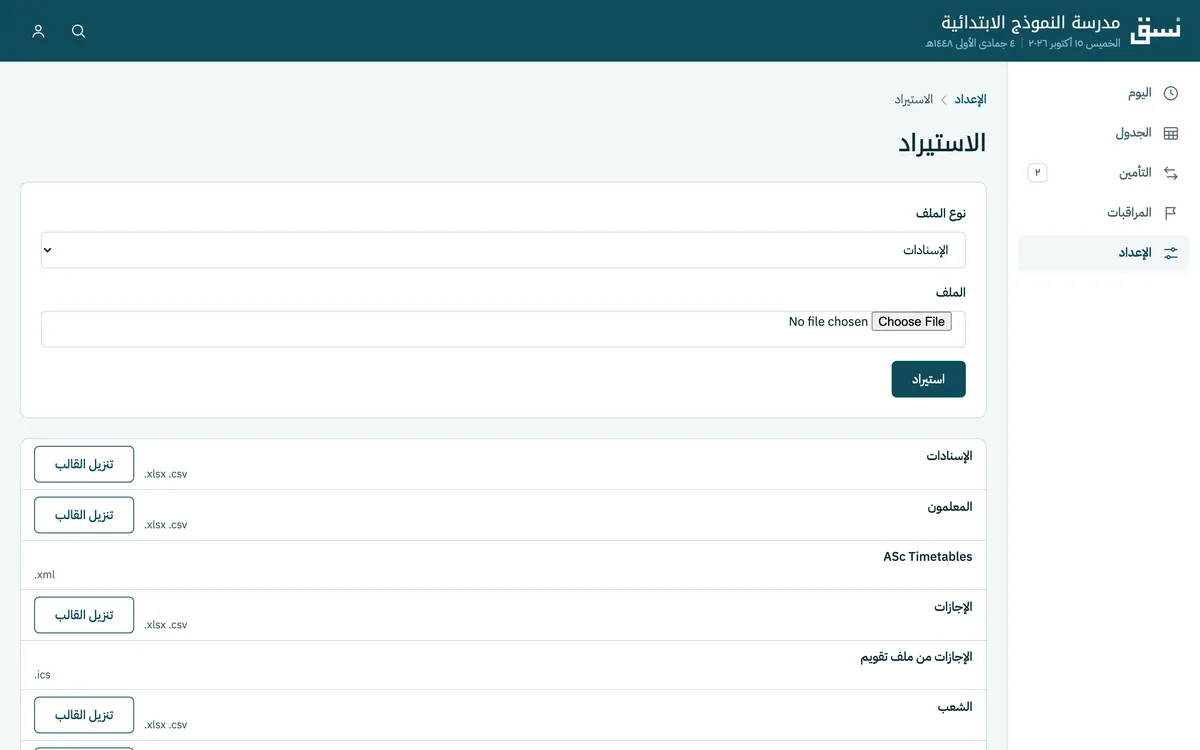Click the .xml format label

click(x=45, y=575)
